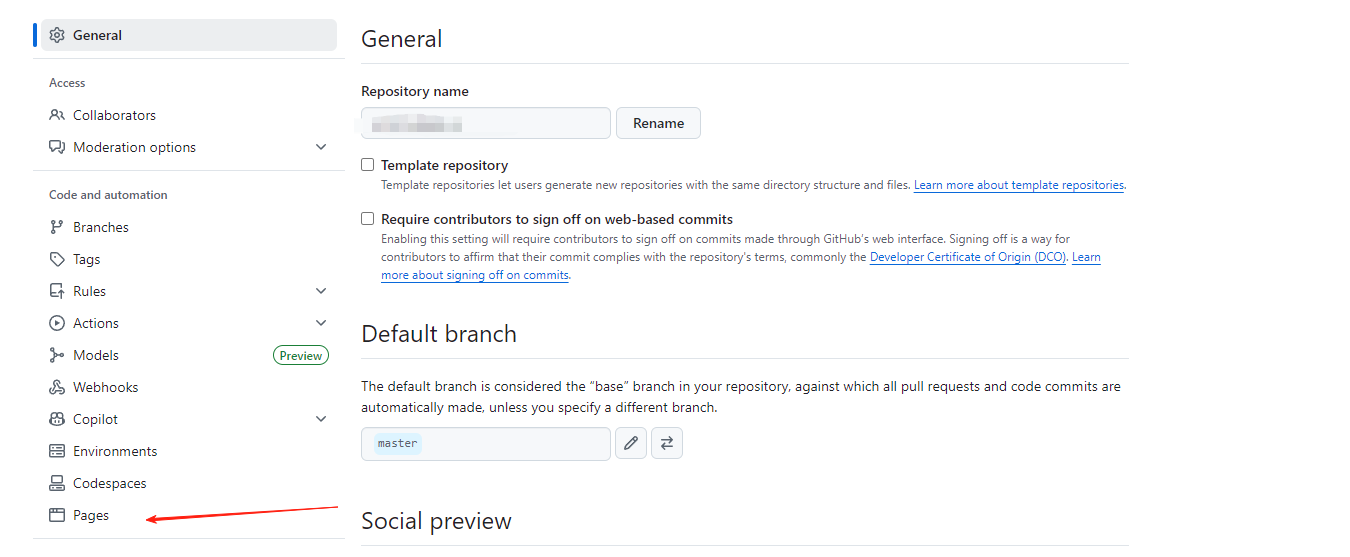Click the Branches git-branch icon

pos(57,227)
